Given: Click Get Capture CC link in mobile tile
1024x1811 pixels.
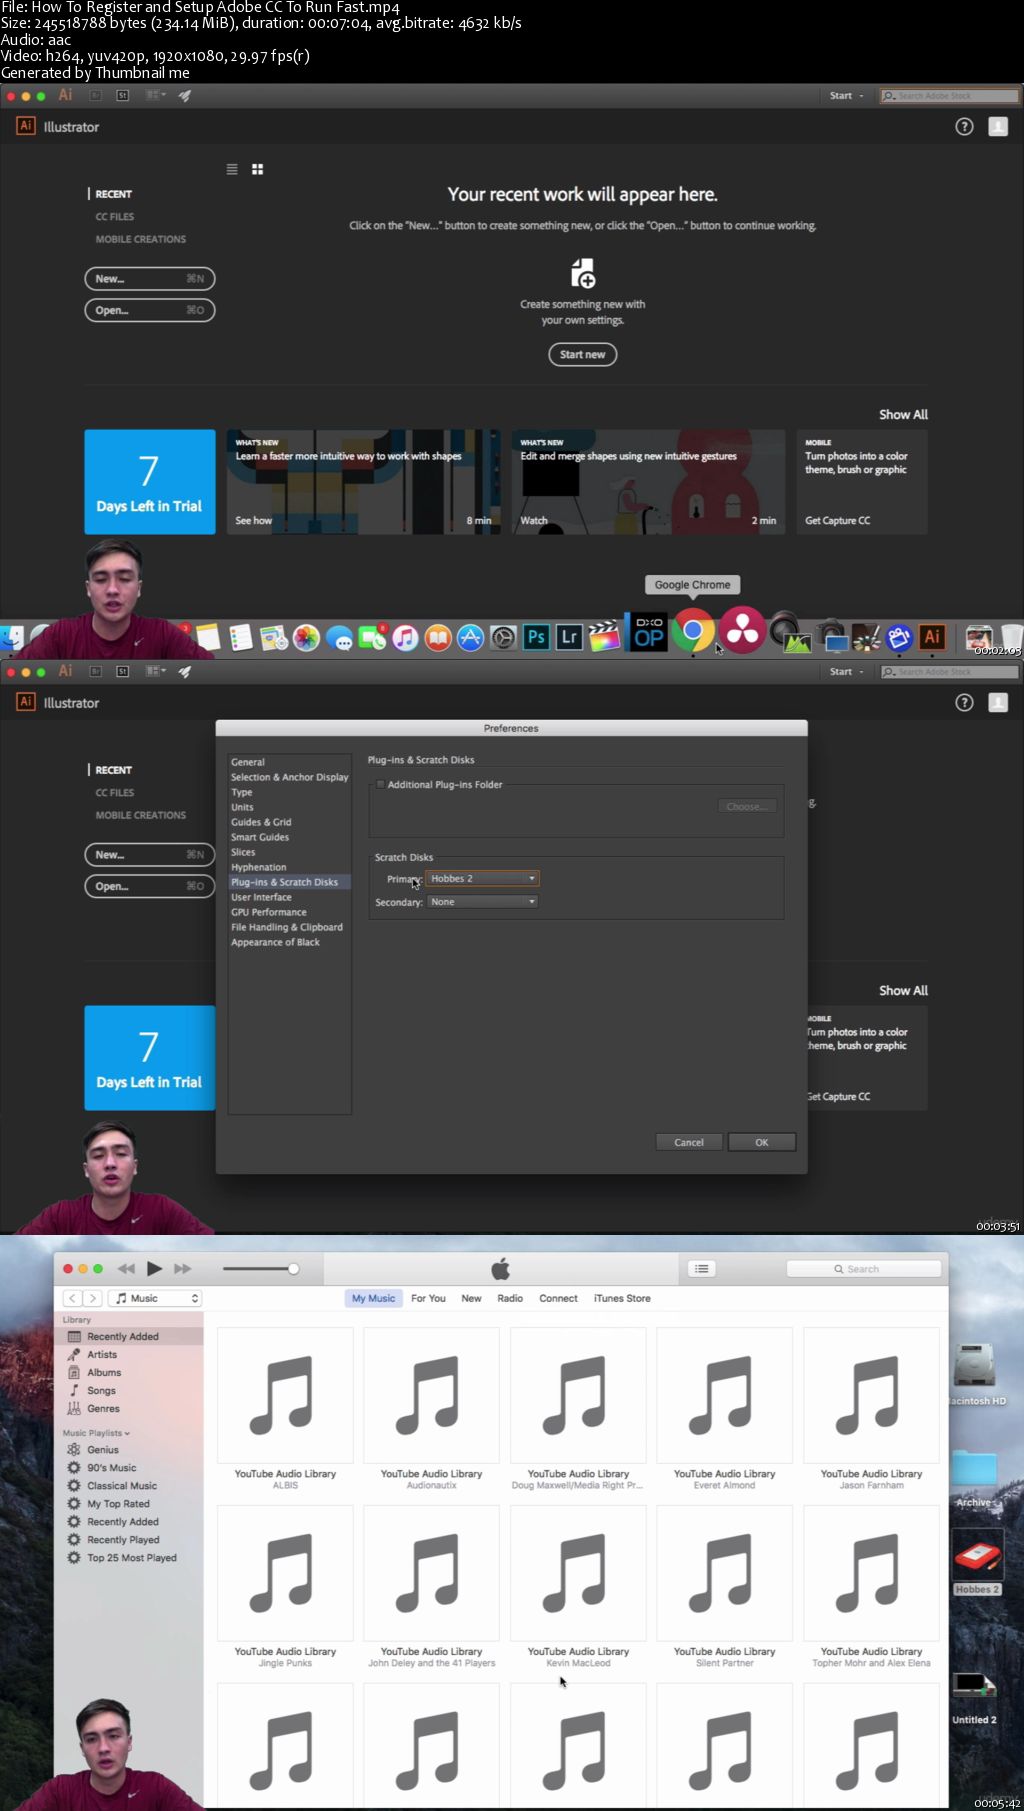Looking at the screenshot, I should coord(837,520).
